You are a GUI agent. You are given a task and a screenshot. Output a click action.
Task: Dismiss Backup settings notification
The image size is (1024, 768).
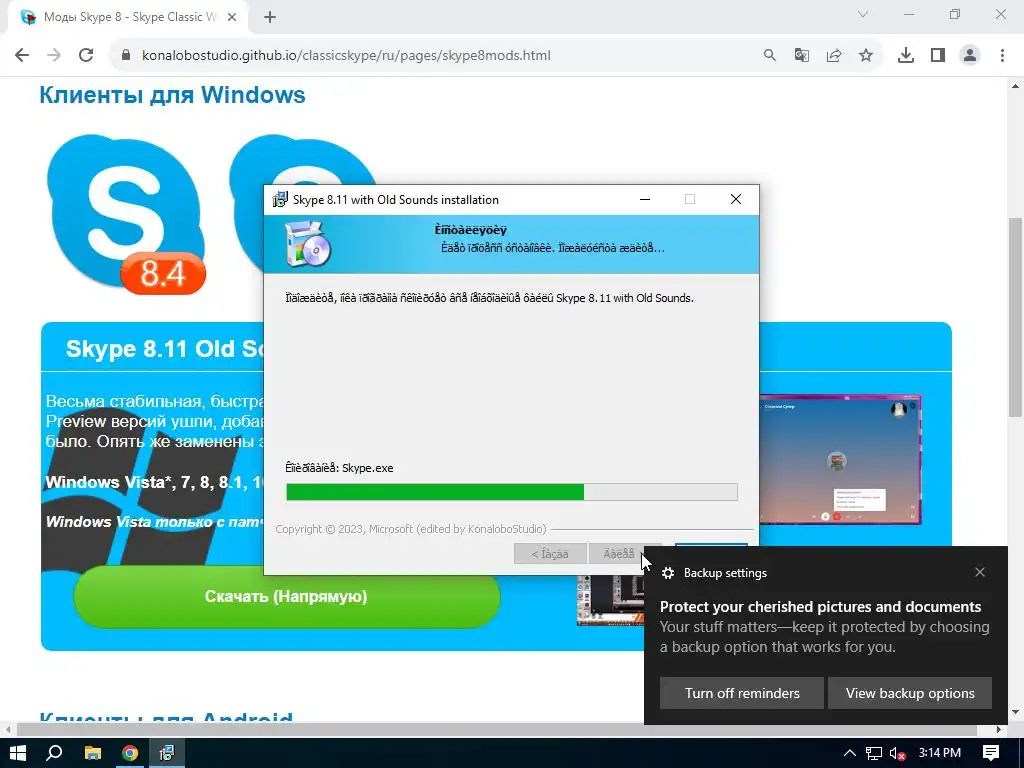pos(980,572)
